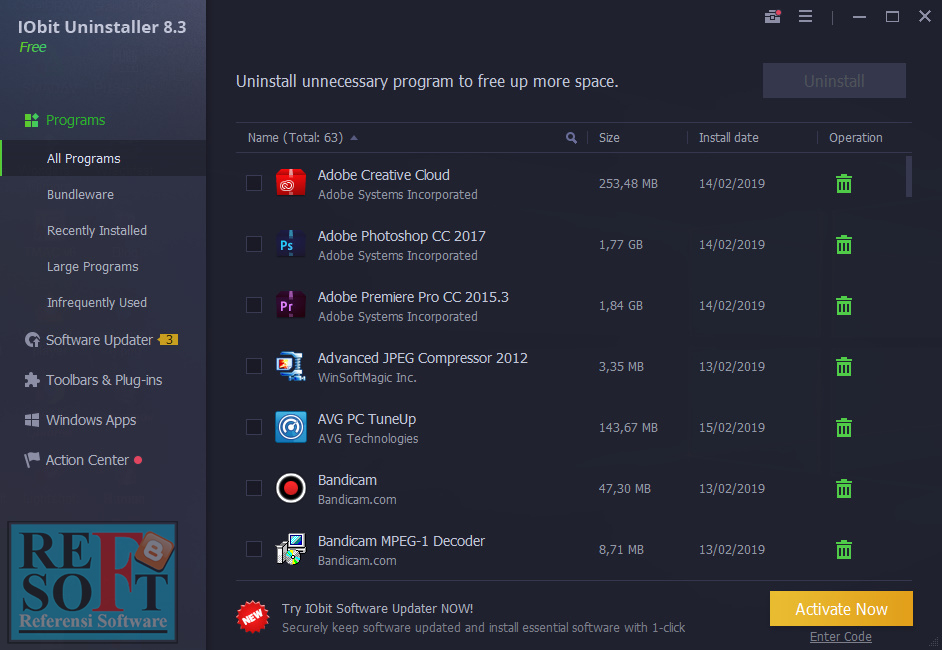Open Toolbars & Plug-ins section
942x650 pixels.
click(x=103, y=380)
